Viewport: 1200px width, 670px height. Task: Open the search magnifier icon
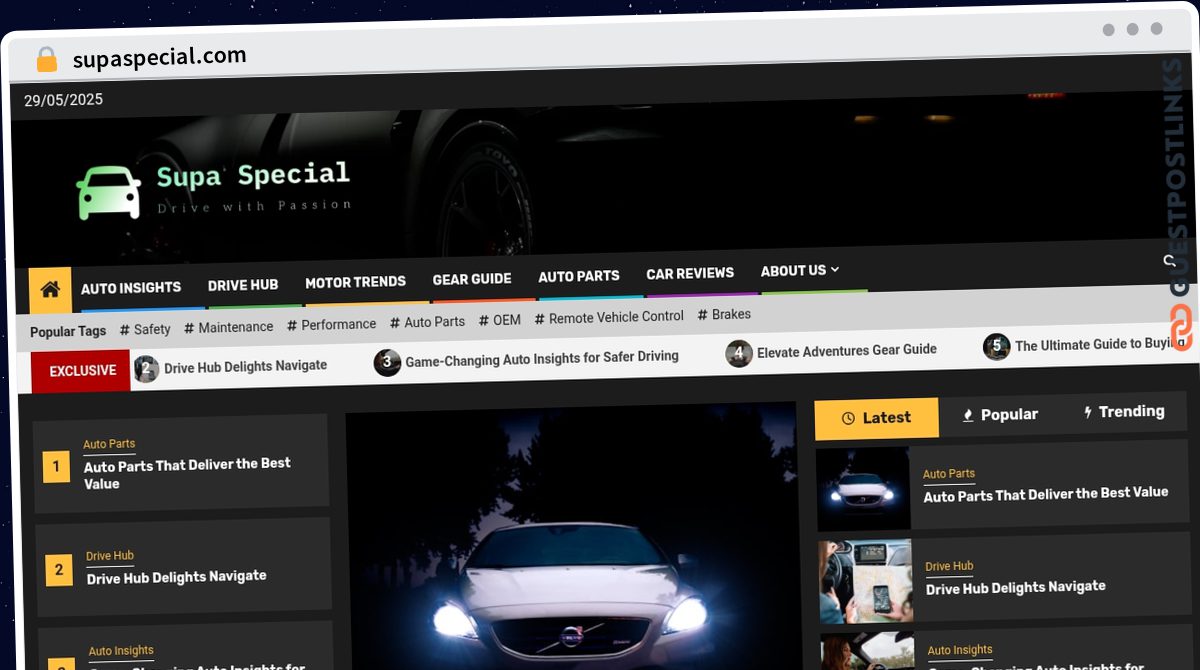click(x=1169, y=261)
